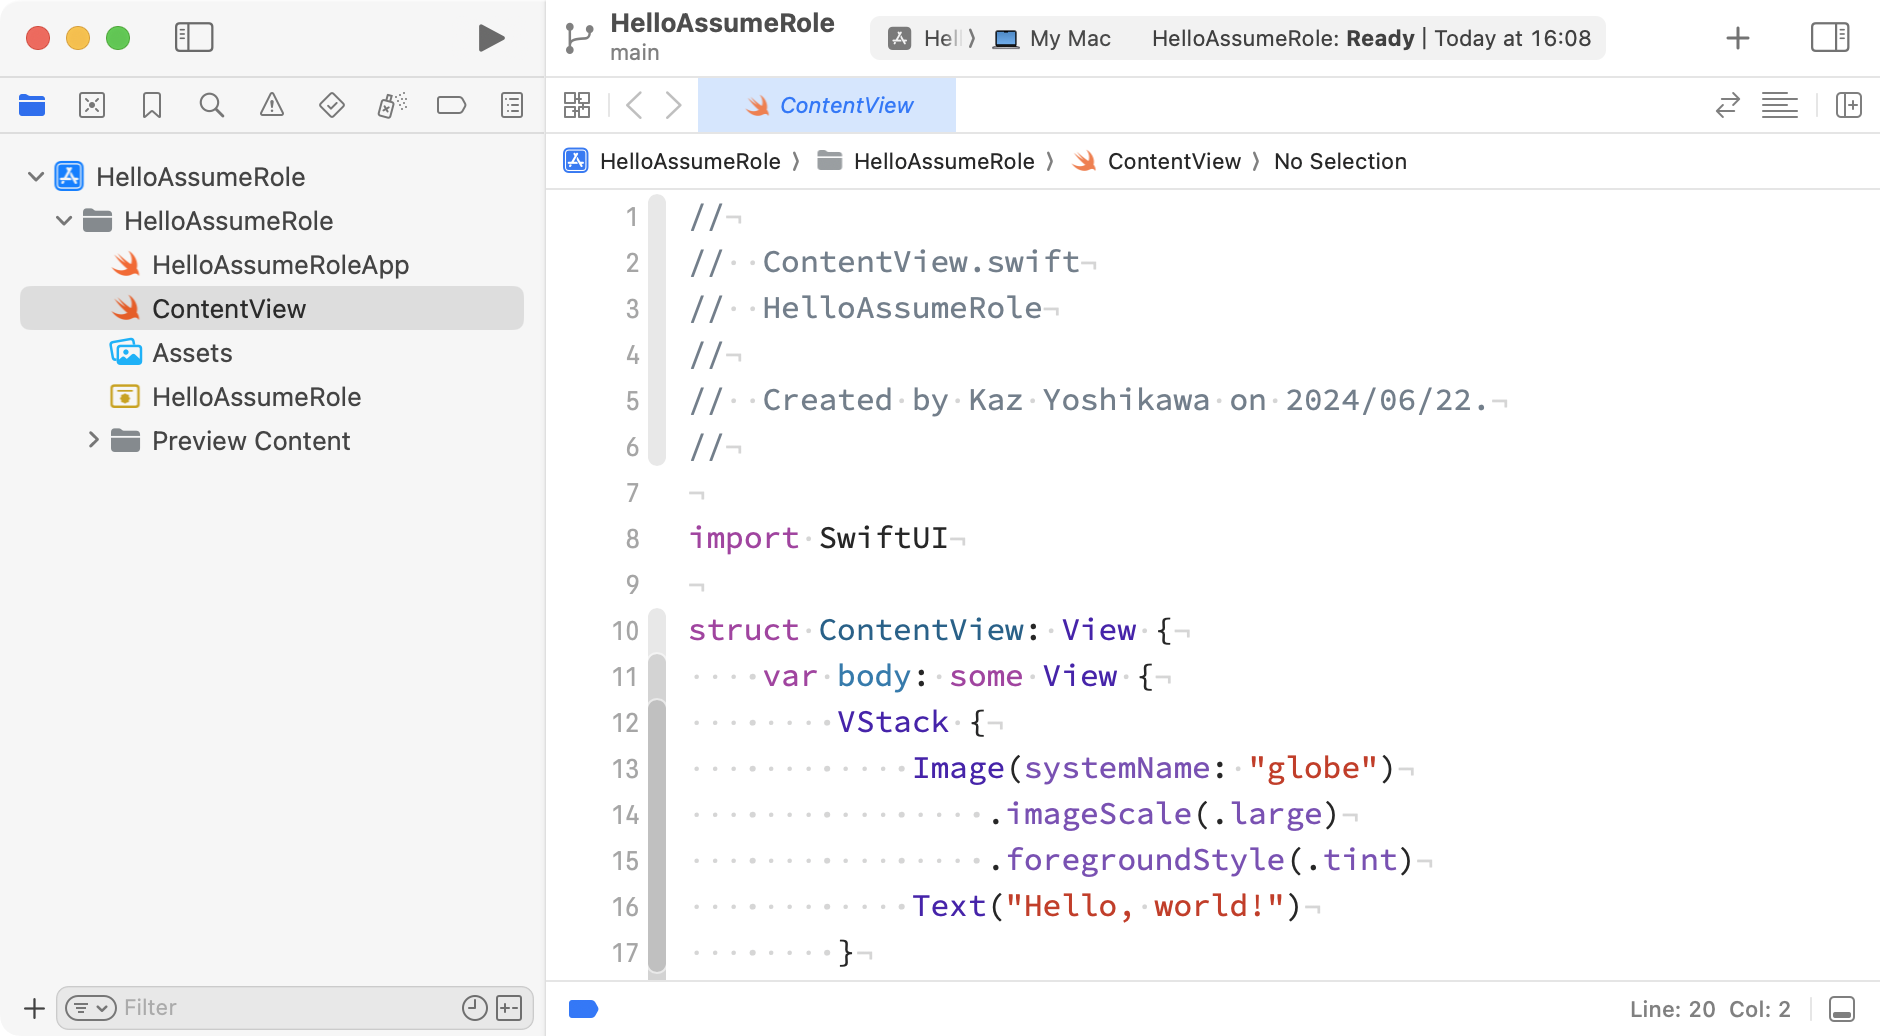The image size is (1880, 1036).
Task: Click the add file plus button
Action: (x=34, y=1008)
